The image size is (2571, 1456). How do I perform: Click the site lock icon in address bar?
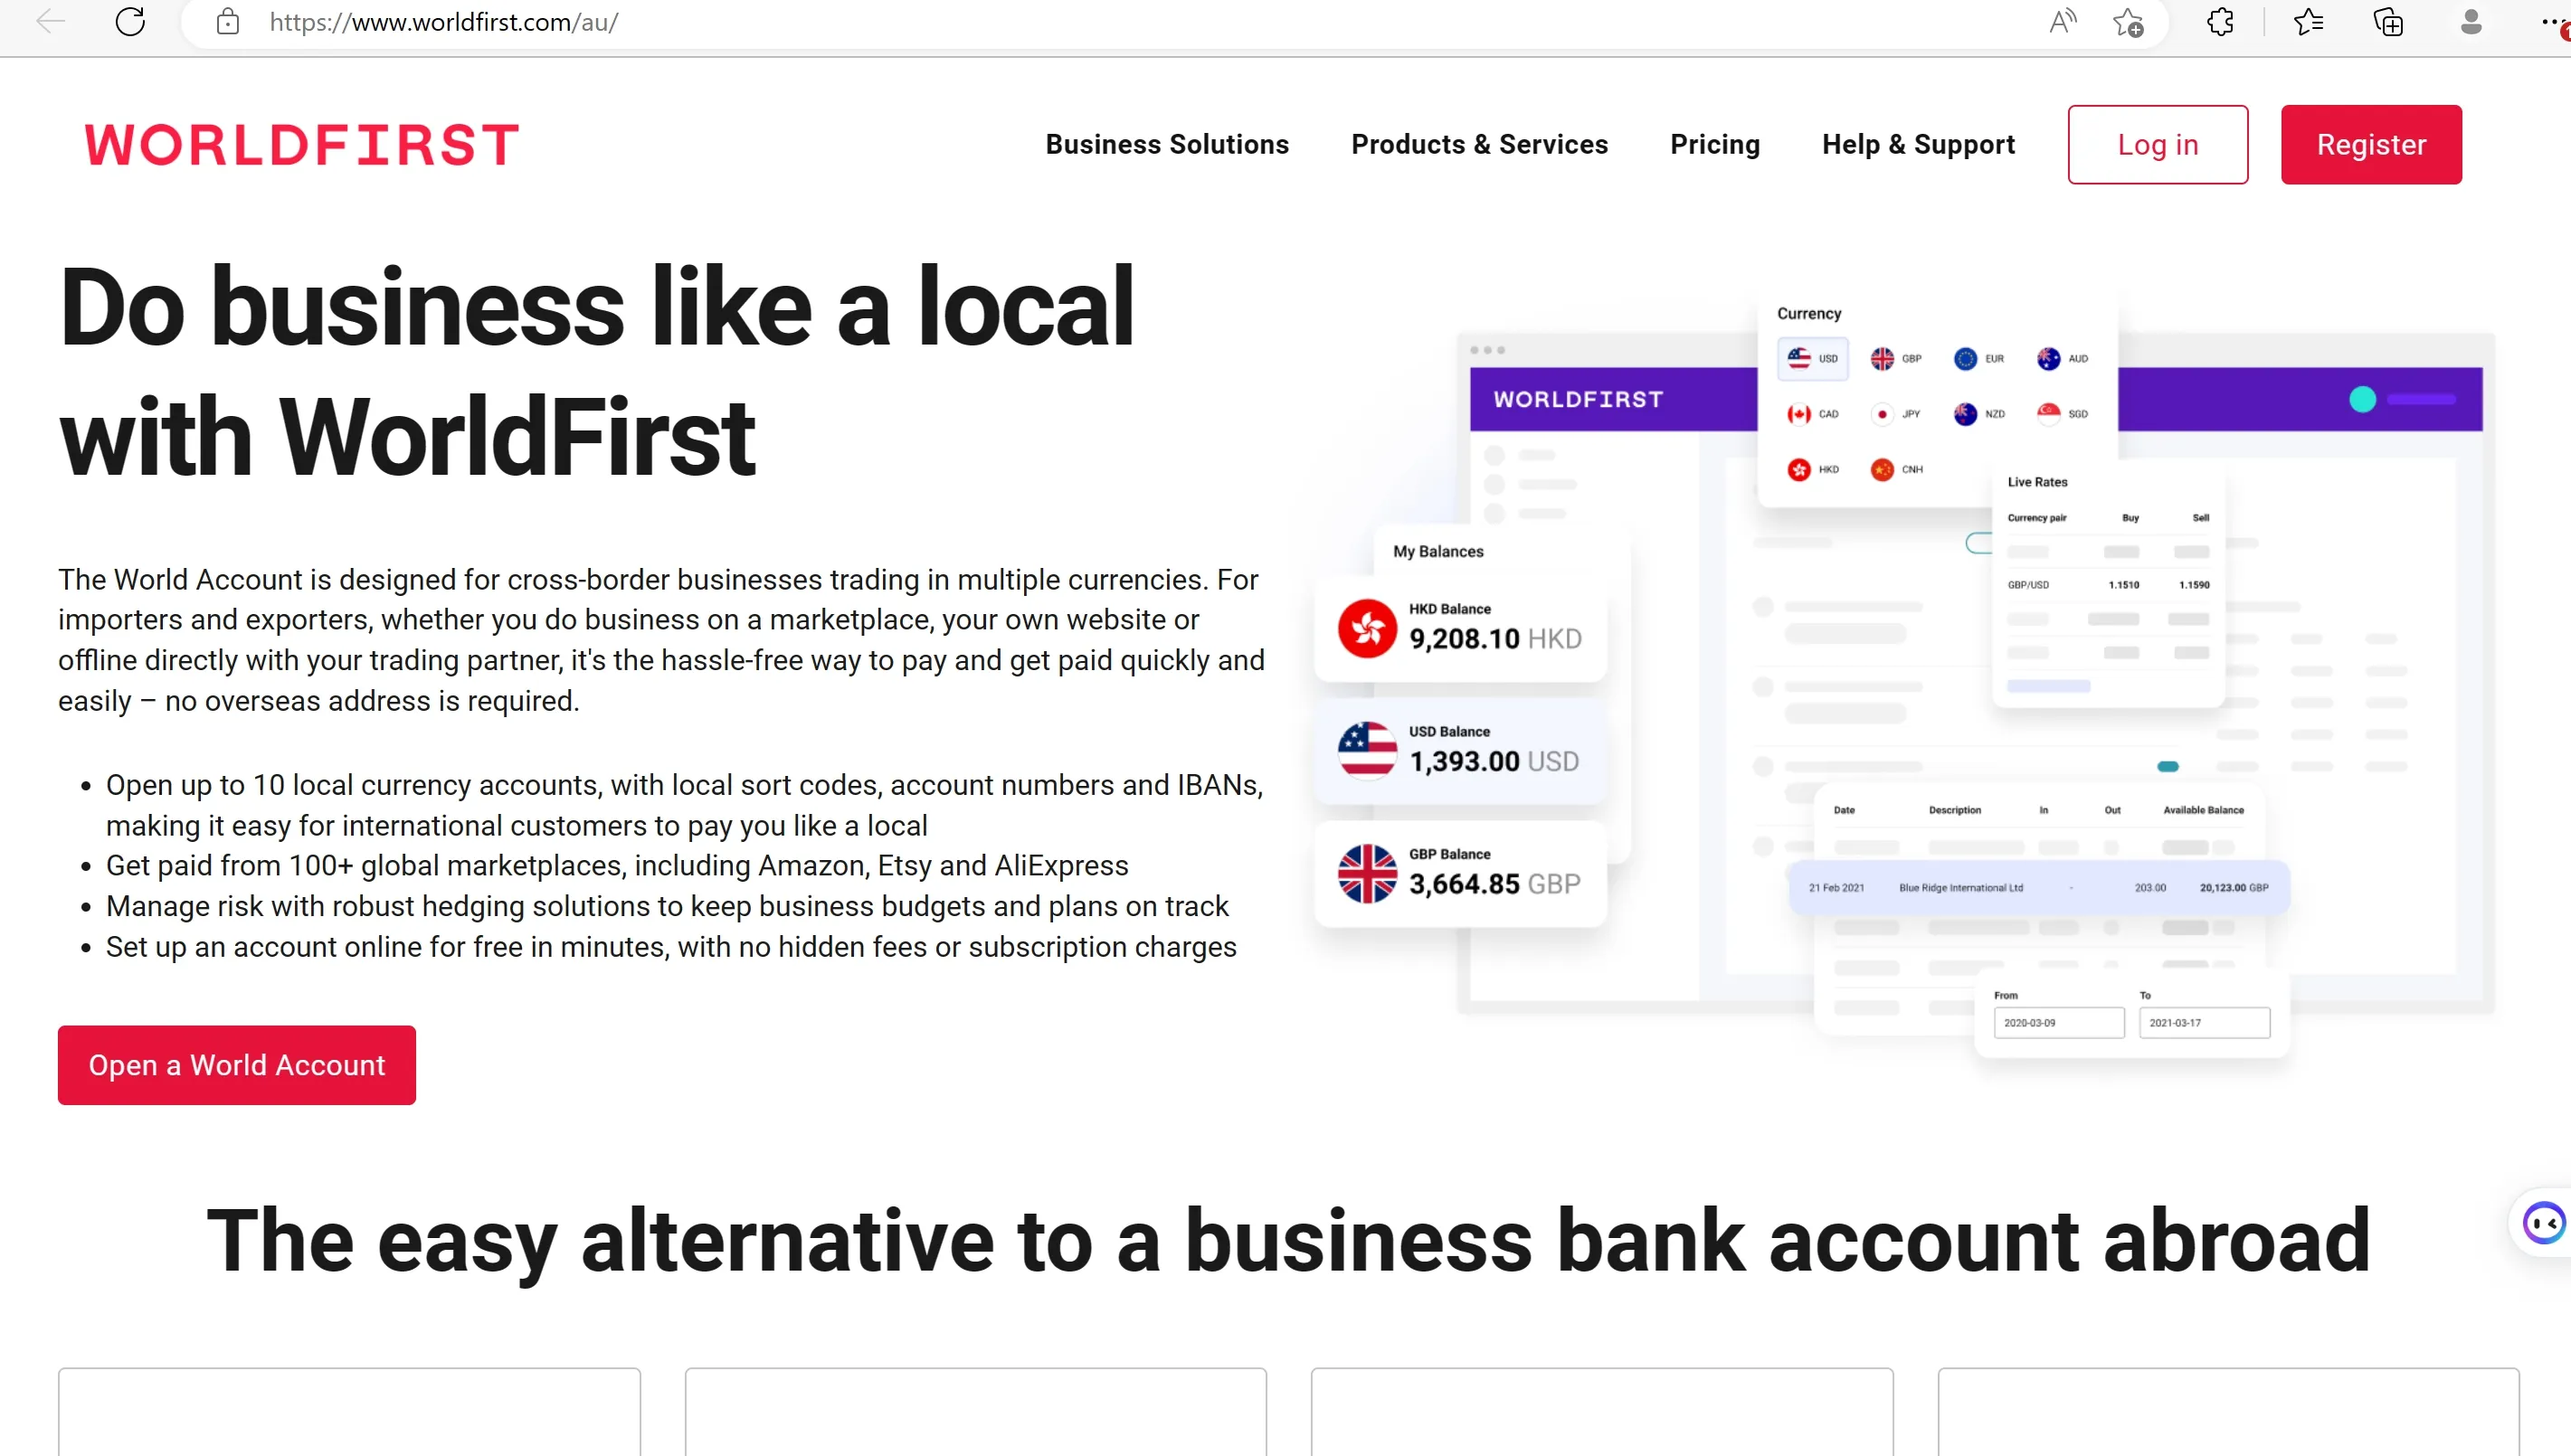tap(228, 21)
